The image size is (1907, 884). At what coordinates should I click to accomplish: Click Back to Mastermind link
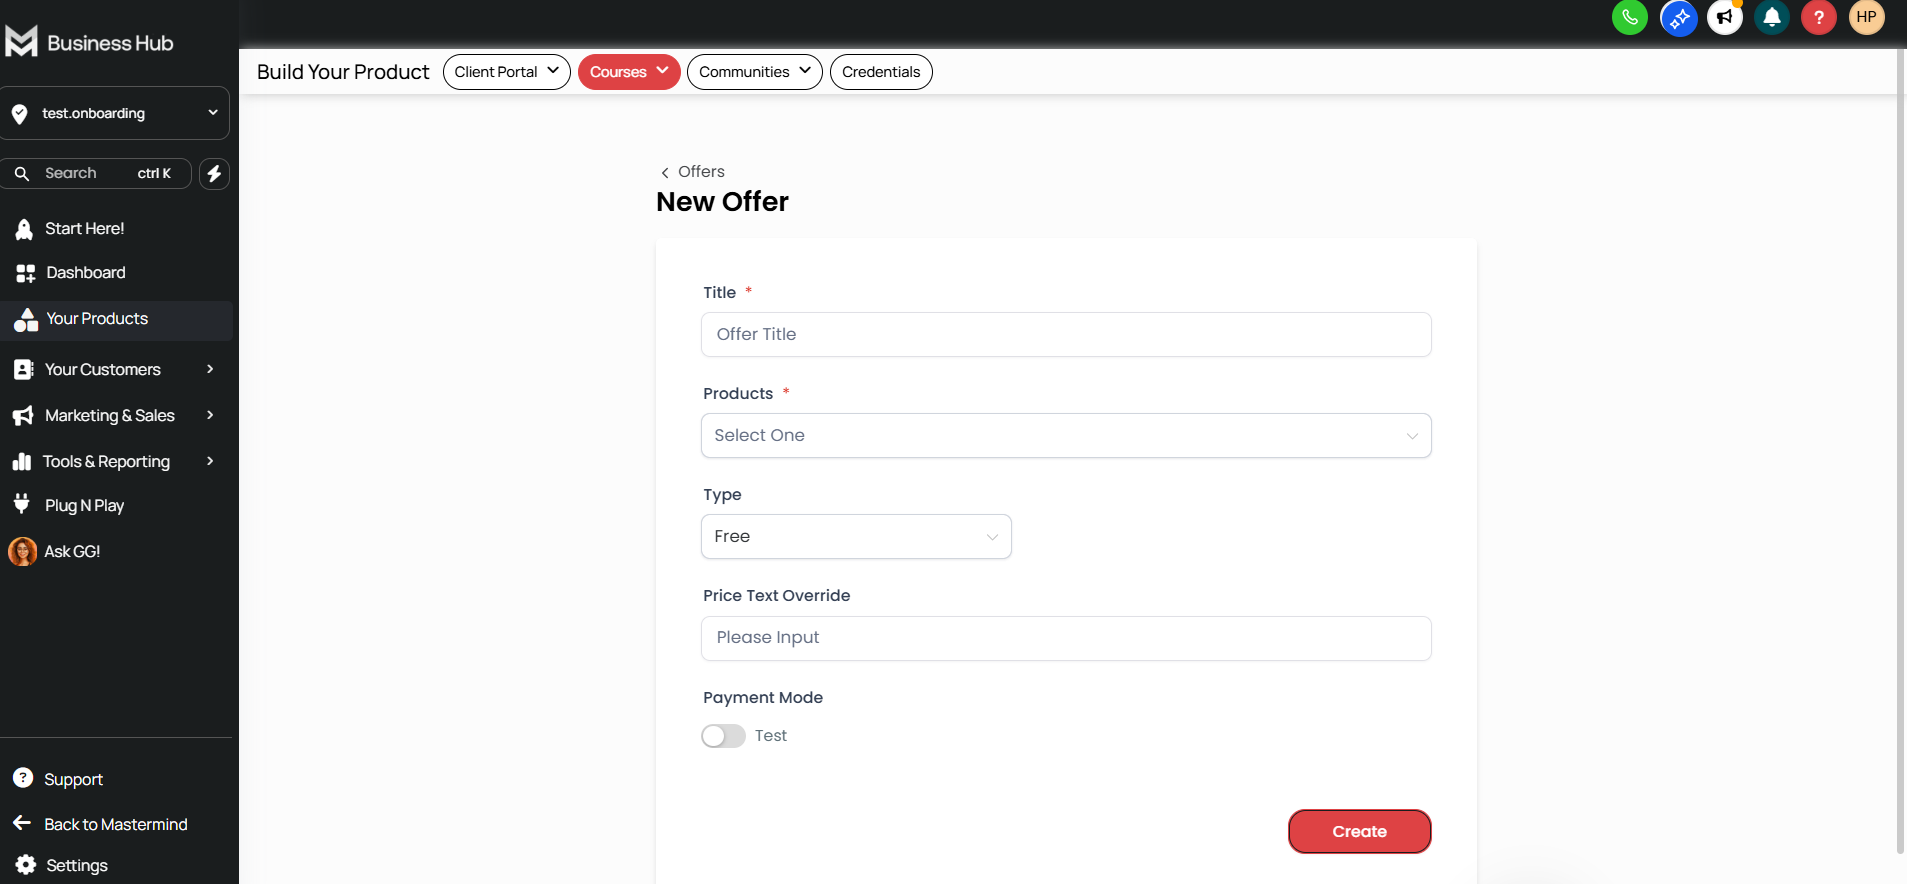pyautogui.click(x=116, y=824)
